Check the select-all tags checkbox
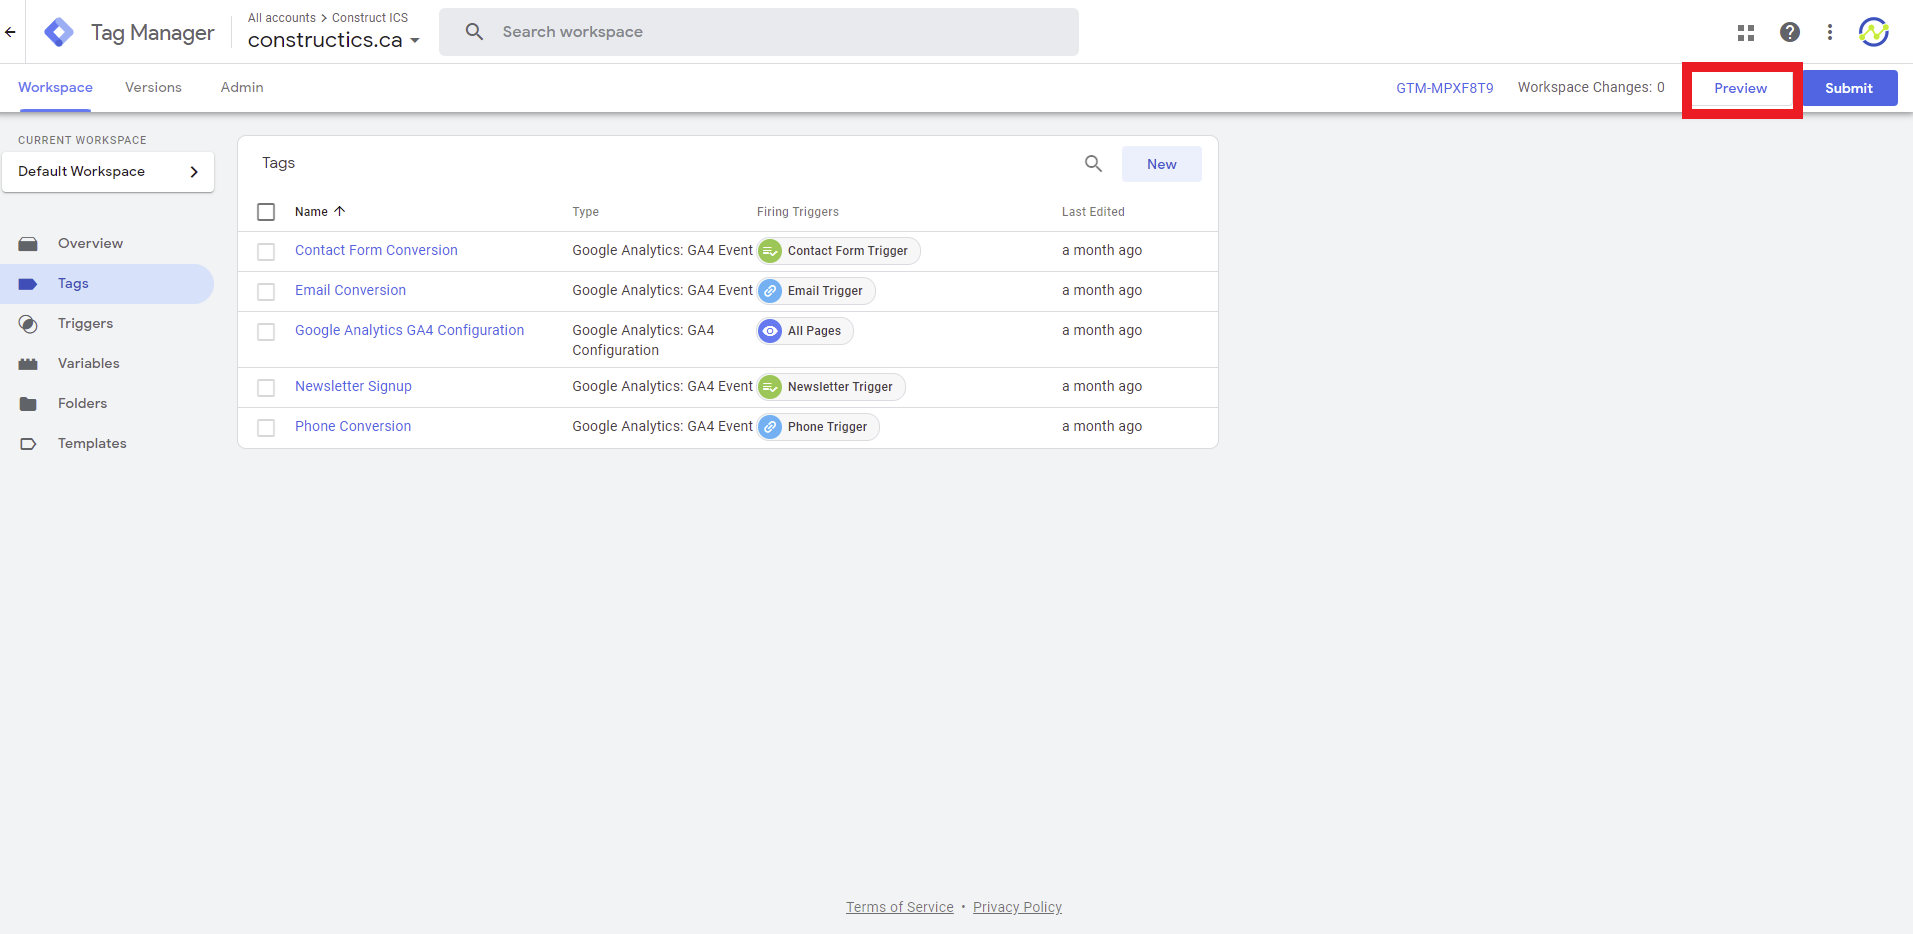Viewport: 1913px width, 934px height. (266, 212)
